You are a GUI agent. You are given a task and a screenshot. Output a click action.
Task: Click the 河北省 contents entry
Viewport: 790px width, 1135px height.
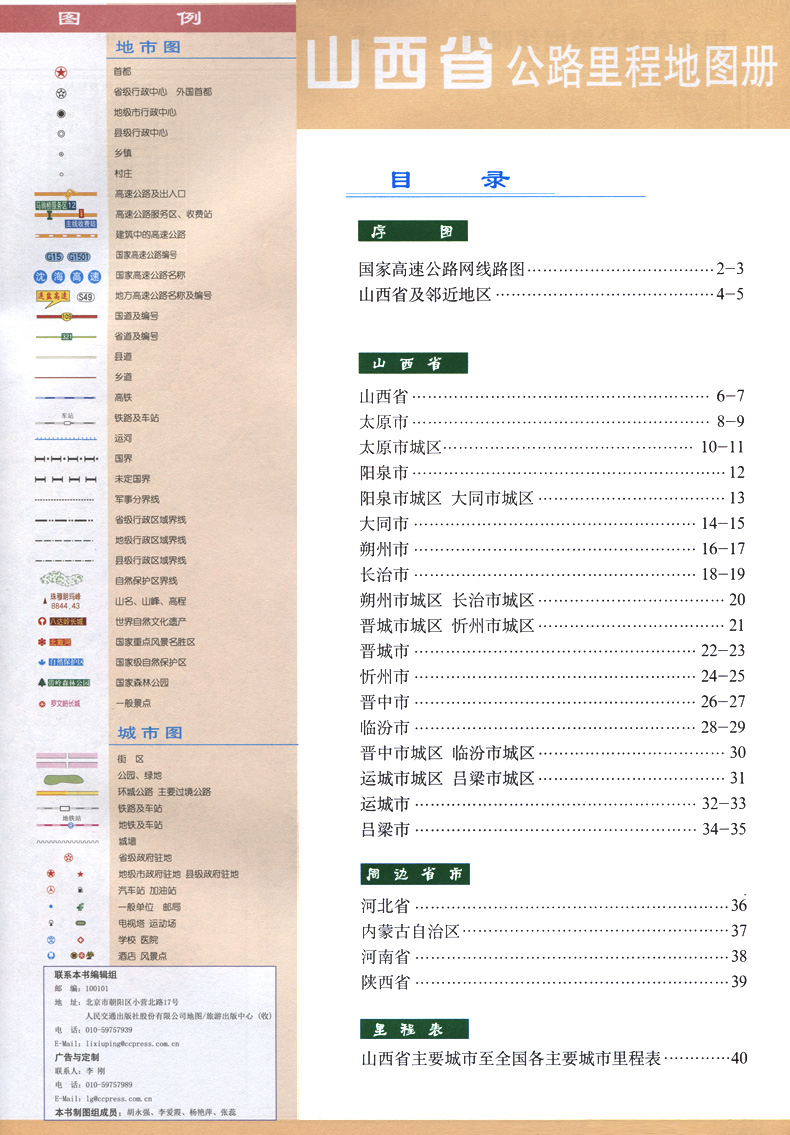(x=554, y=906)
